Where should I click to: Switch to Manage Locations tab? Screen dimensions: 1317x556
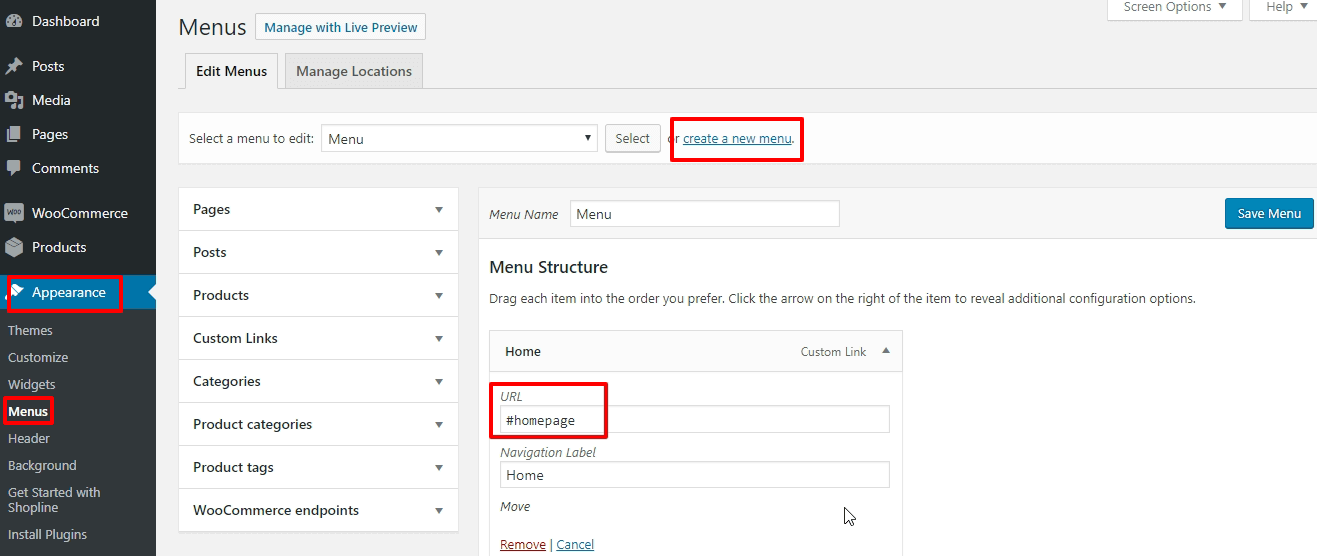pyautogui.click(x=354, y=71)
